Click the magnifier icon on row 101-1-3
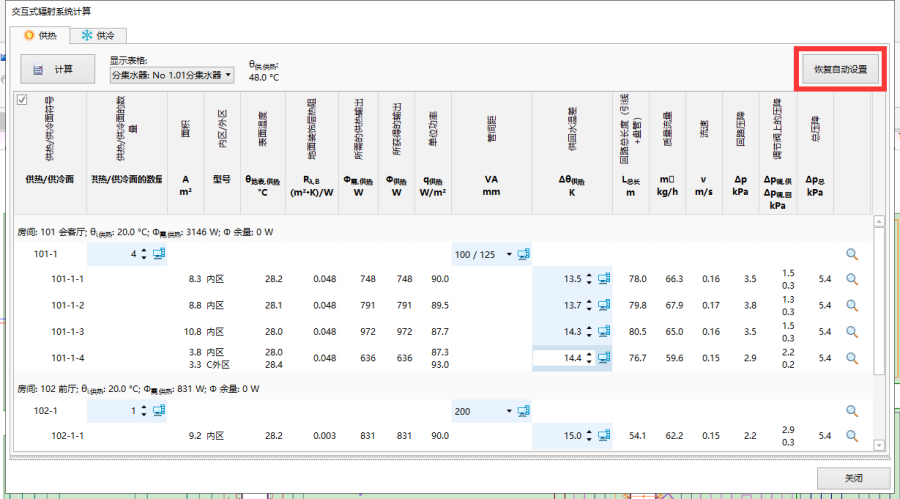The height and width of the screenshot is (499, 900). tap(852, 332)
